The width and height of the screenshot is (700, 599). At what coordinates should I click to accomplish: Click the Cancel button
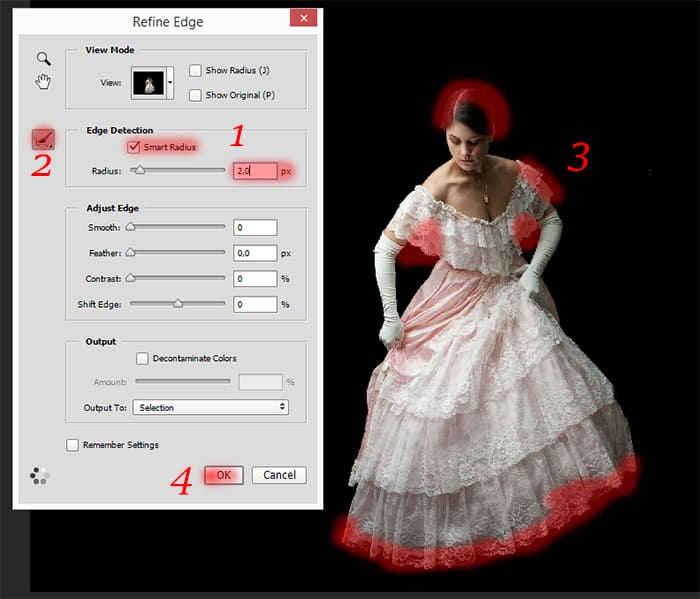coord(279,475)
